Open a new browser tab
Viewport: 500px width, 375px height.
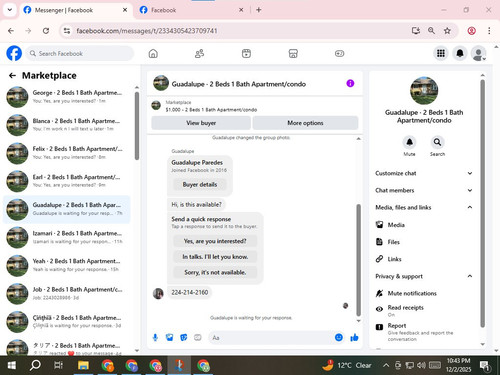click(259, 10)
